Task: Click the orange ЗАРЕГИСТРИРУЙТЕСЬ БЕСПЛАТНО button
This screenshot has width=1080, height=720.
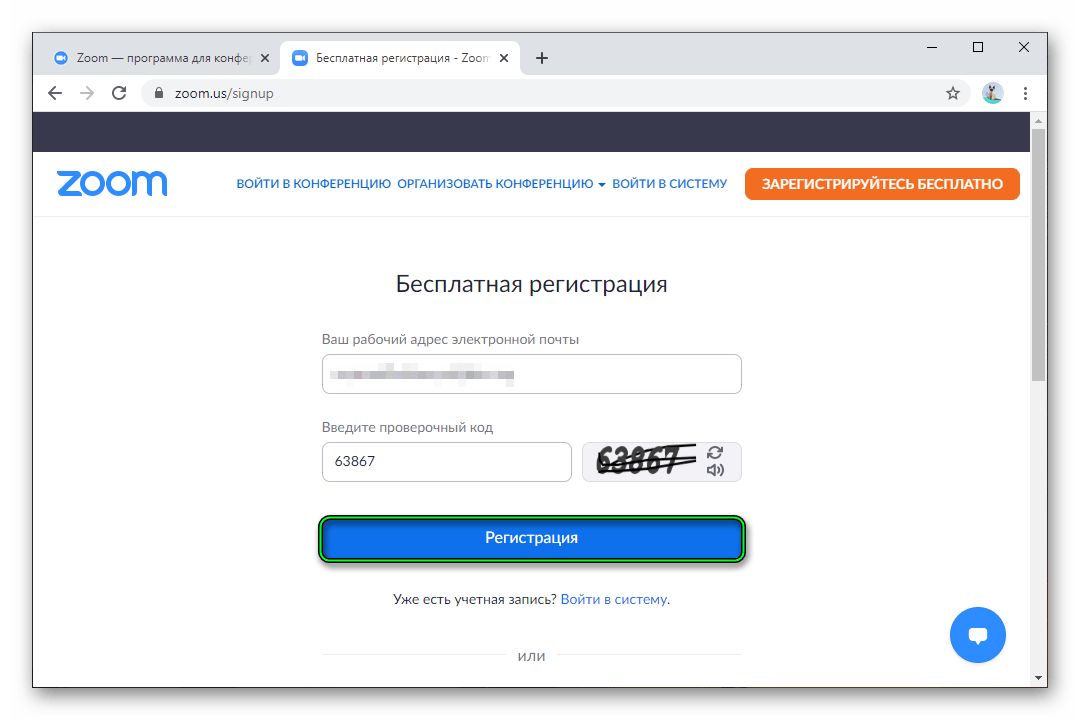Action: pyautogui.click(x=882, y=184)
